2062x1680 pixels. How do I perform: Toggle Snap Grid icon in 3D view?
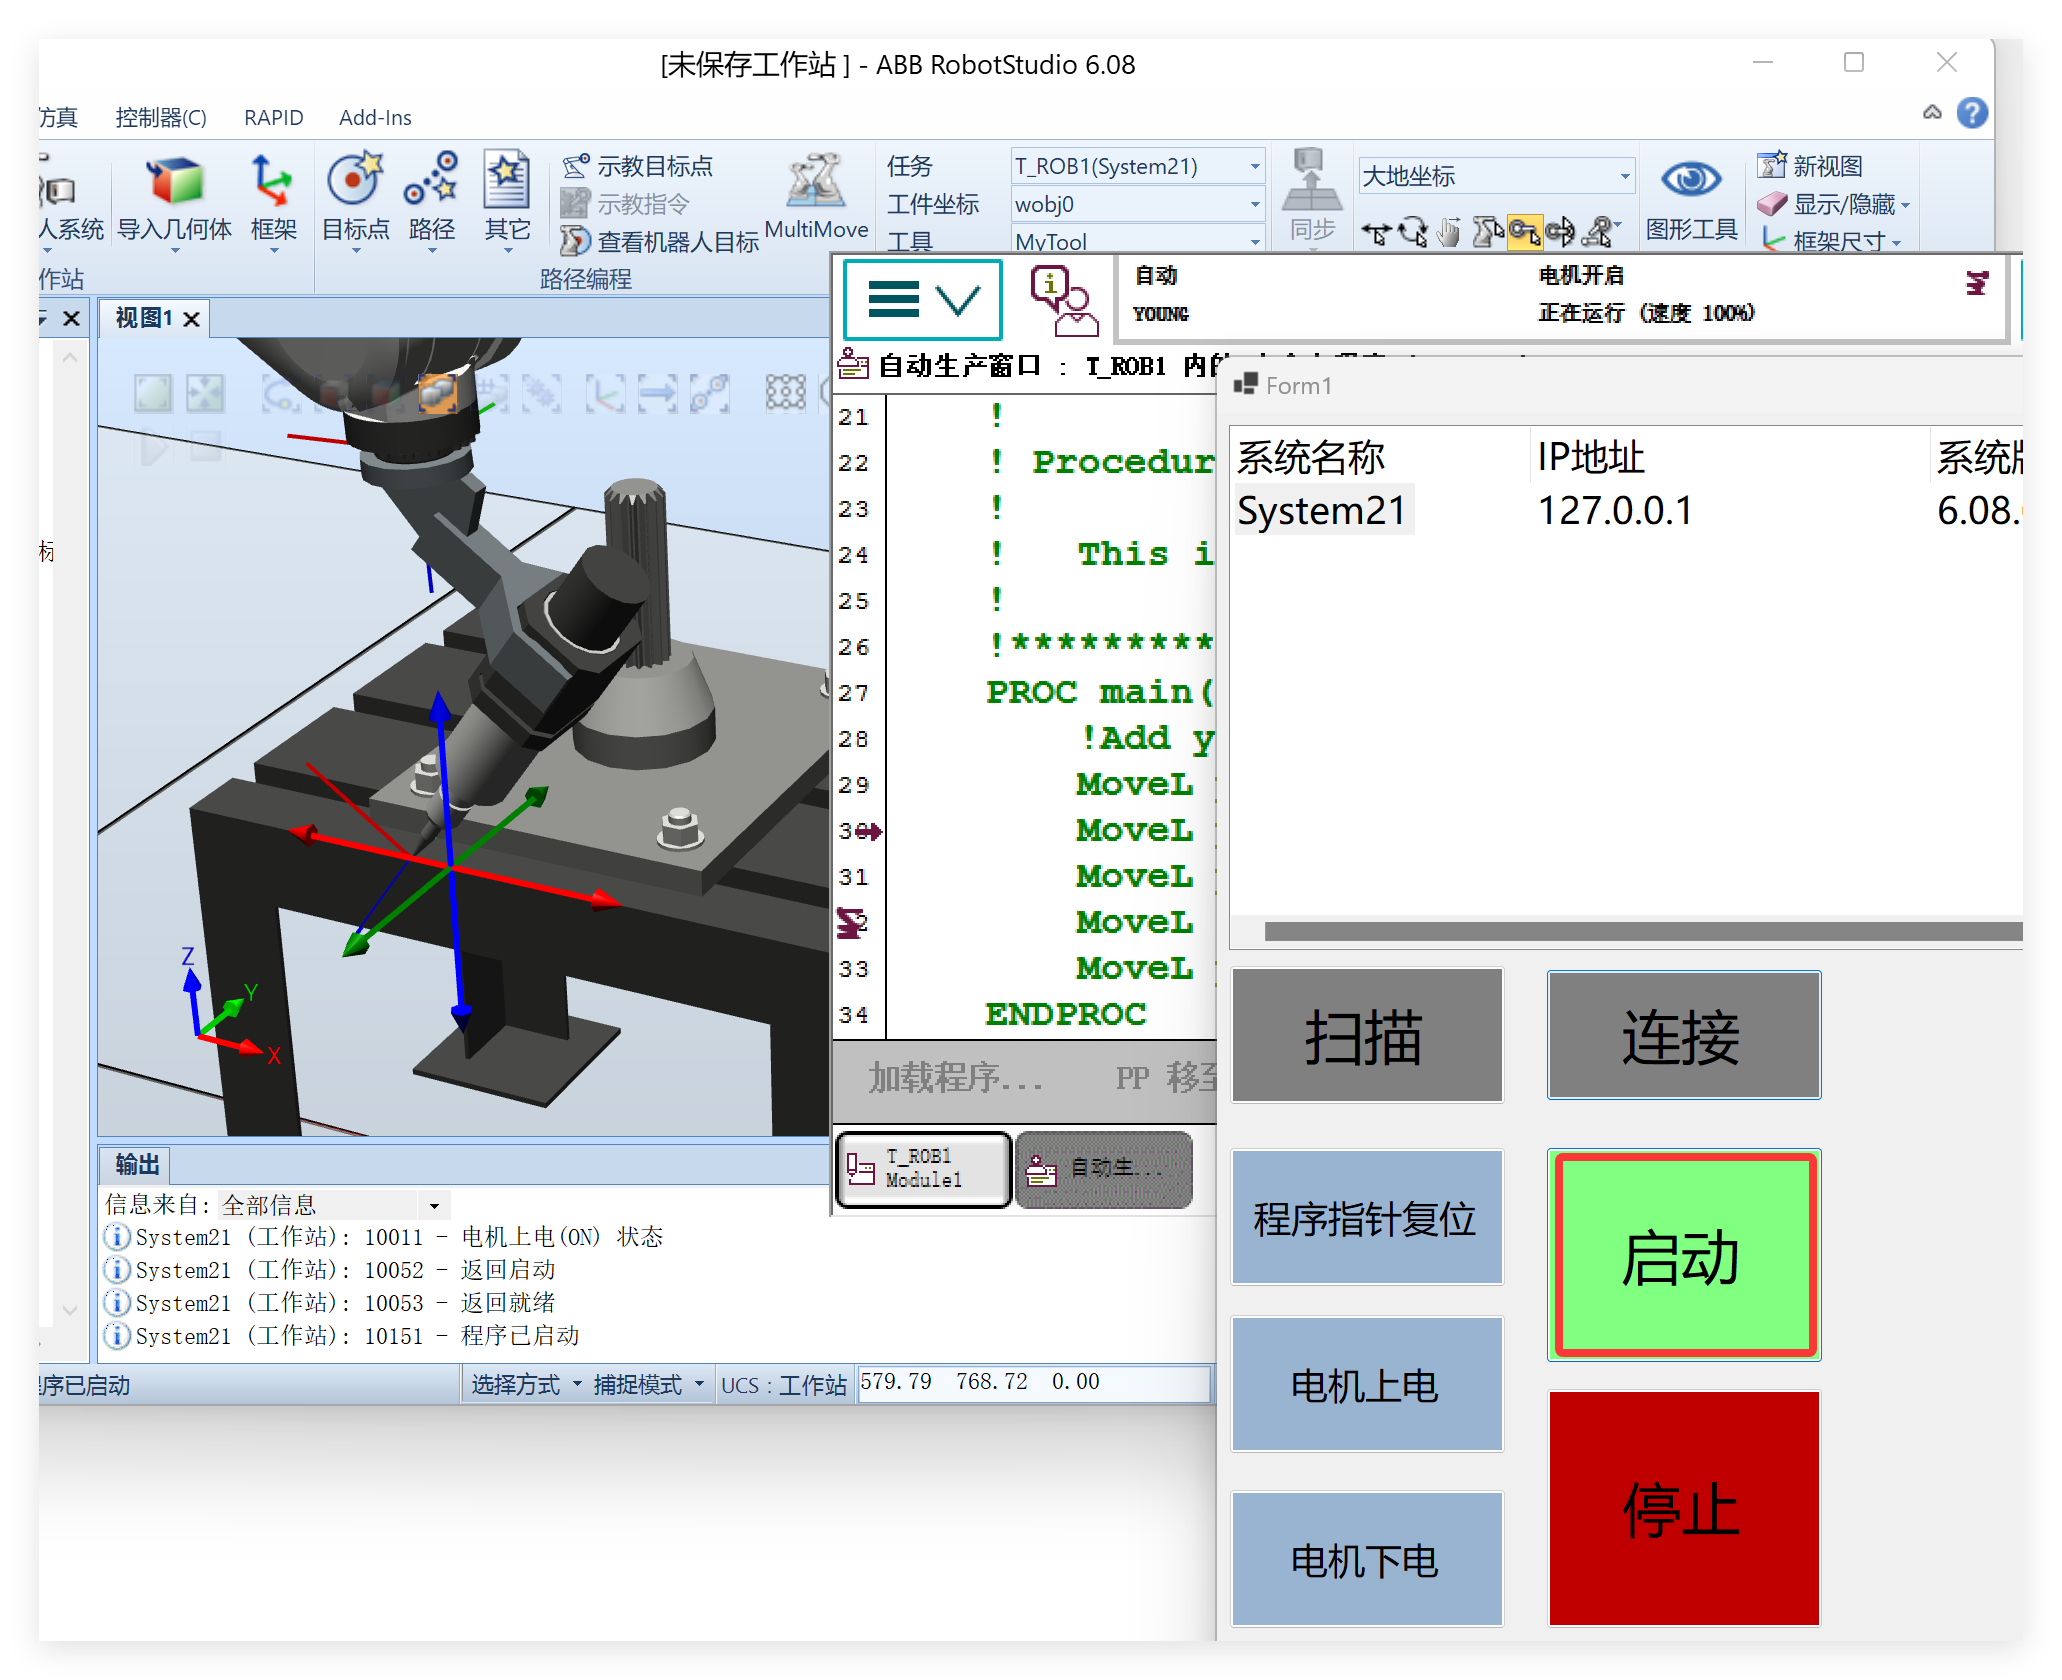[x=489, y=393]
